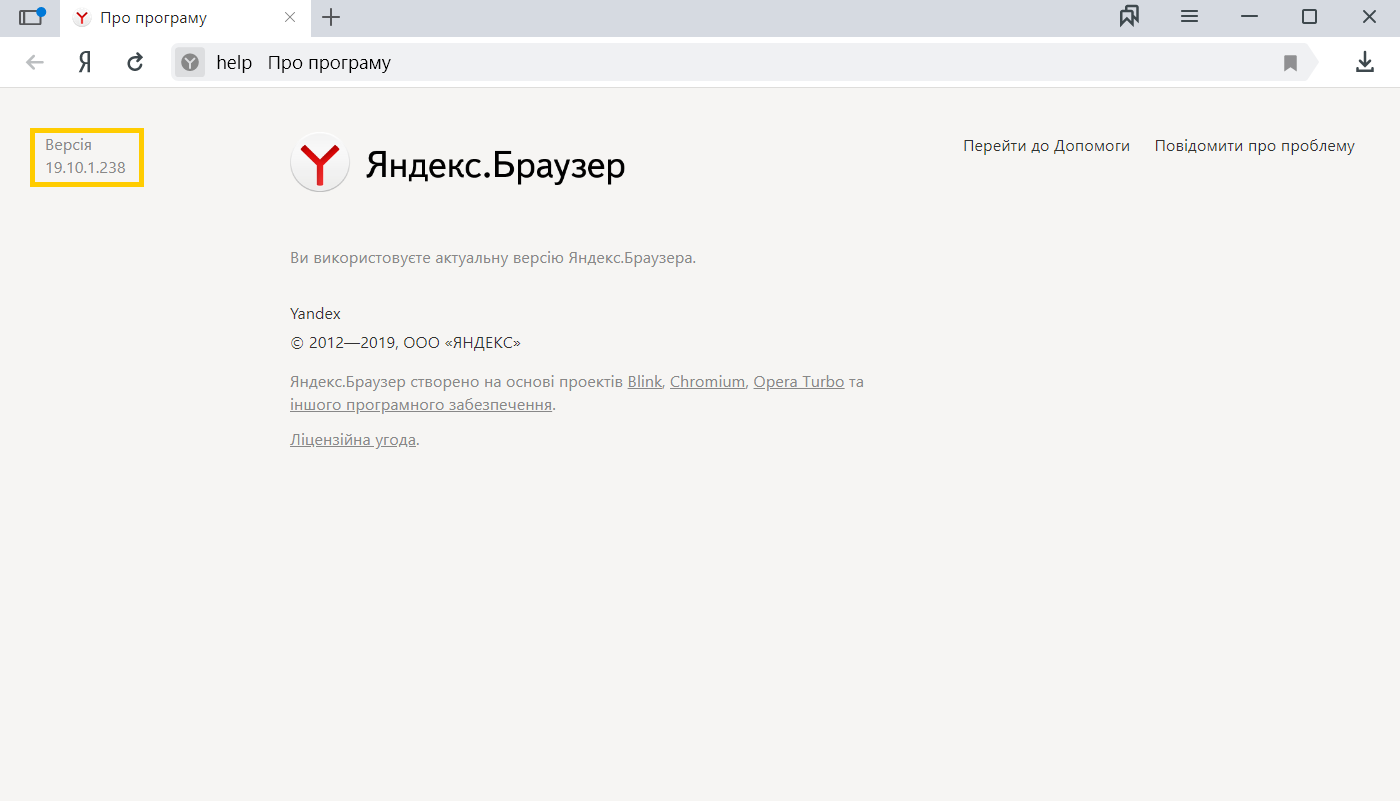1400x801 pixels.
Task: Click the site info icon in address bar
Action: click(x=190, y=63)
